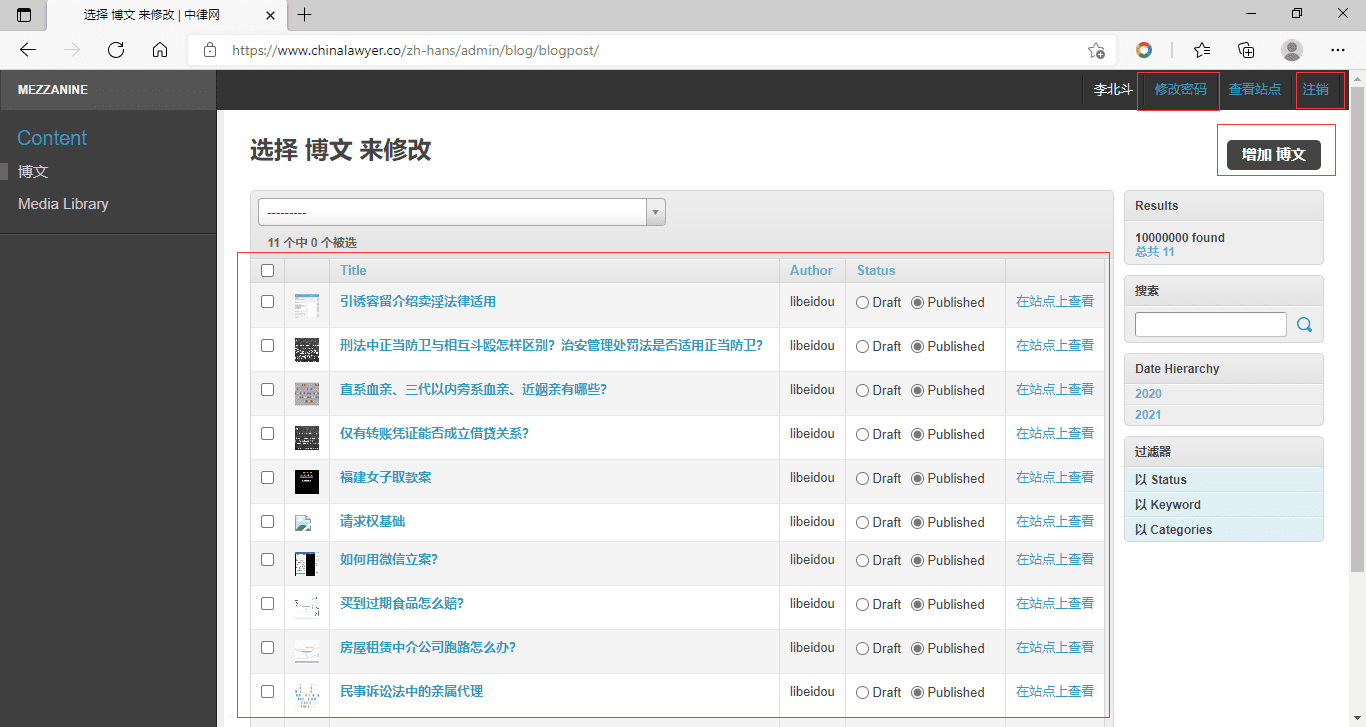Open thumbnail of 如何用微信立案 post
The height and width of the screenshot is (727, 1366).
point(306,564)
